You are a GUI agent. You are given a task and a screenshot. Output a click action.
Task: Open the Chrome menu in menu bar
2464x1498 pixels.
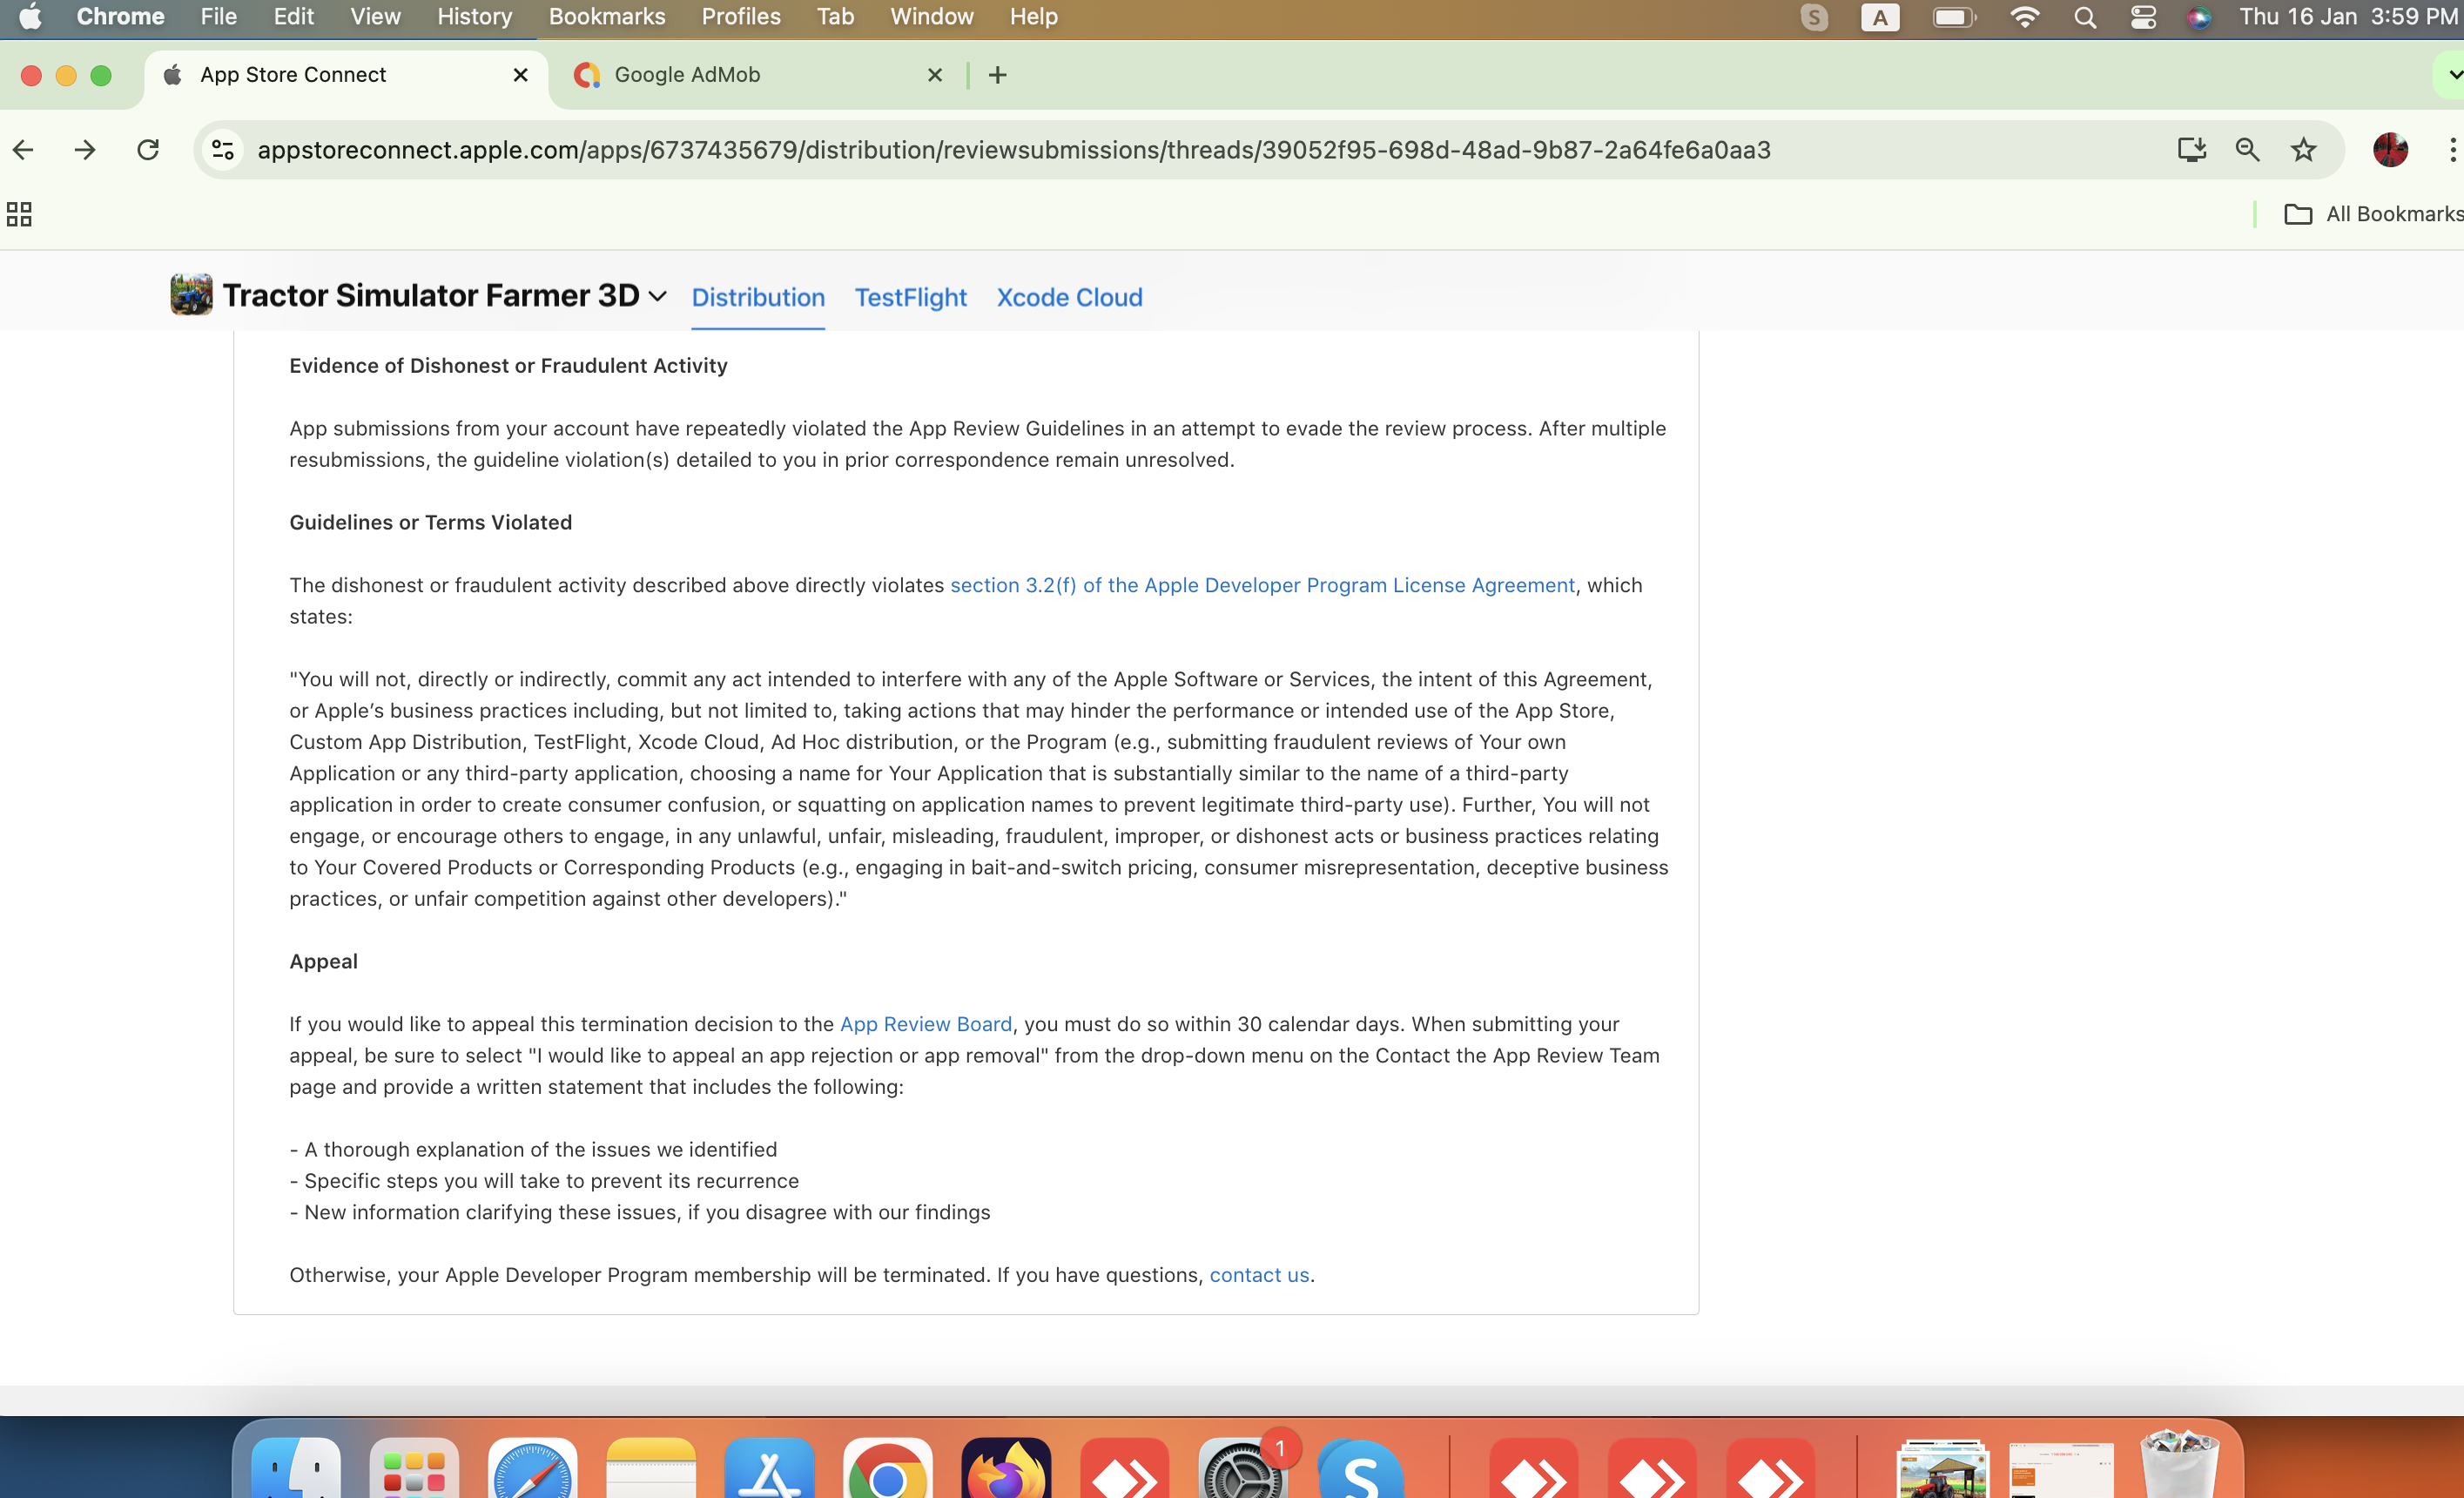tap(120, 17)
